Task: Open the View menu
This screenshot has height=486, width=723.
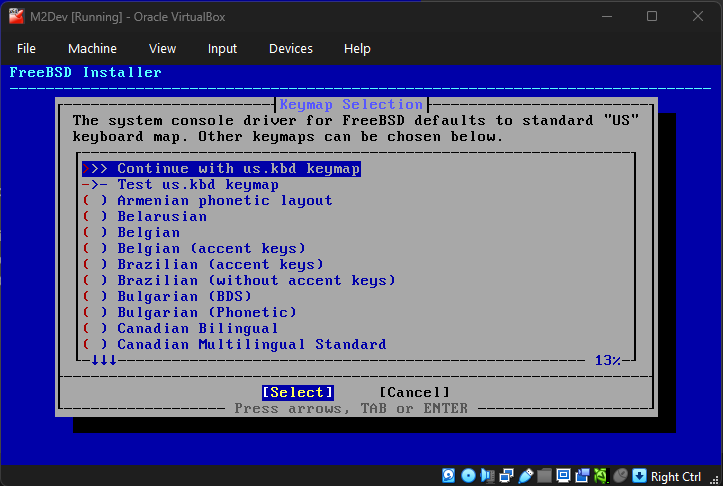Action: point(162,48)
